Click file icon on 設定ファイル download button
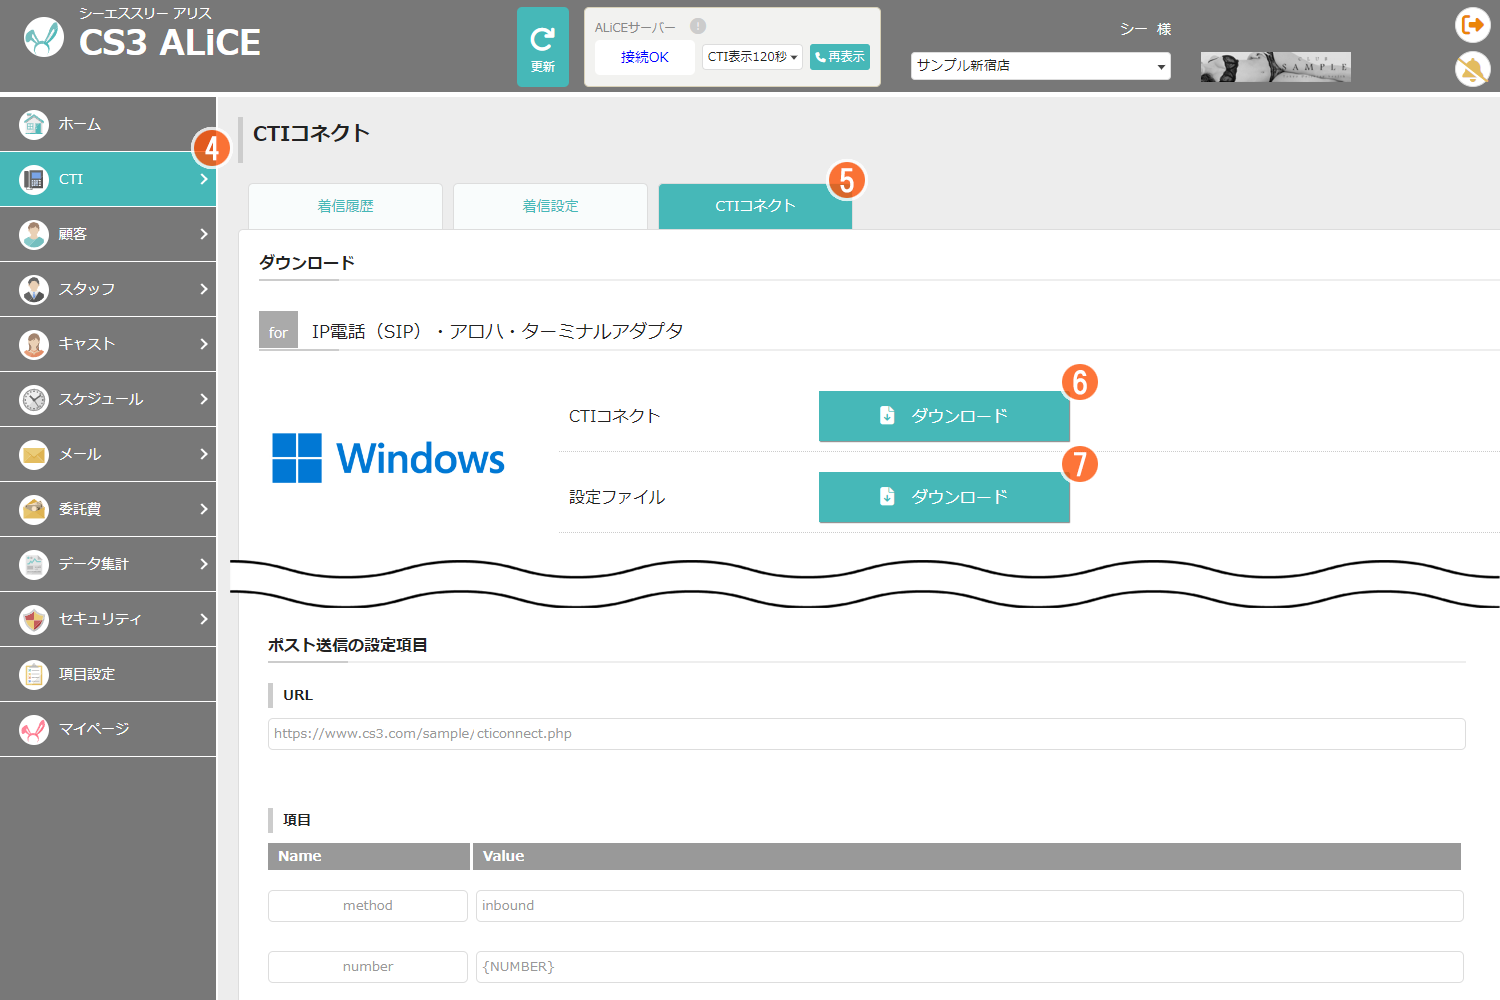Screen dimensions: 1500x1000 tap(887, 496)
